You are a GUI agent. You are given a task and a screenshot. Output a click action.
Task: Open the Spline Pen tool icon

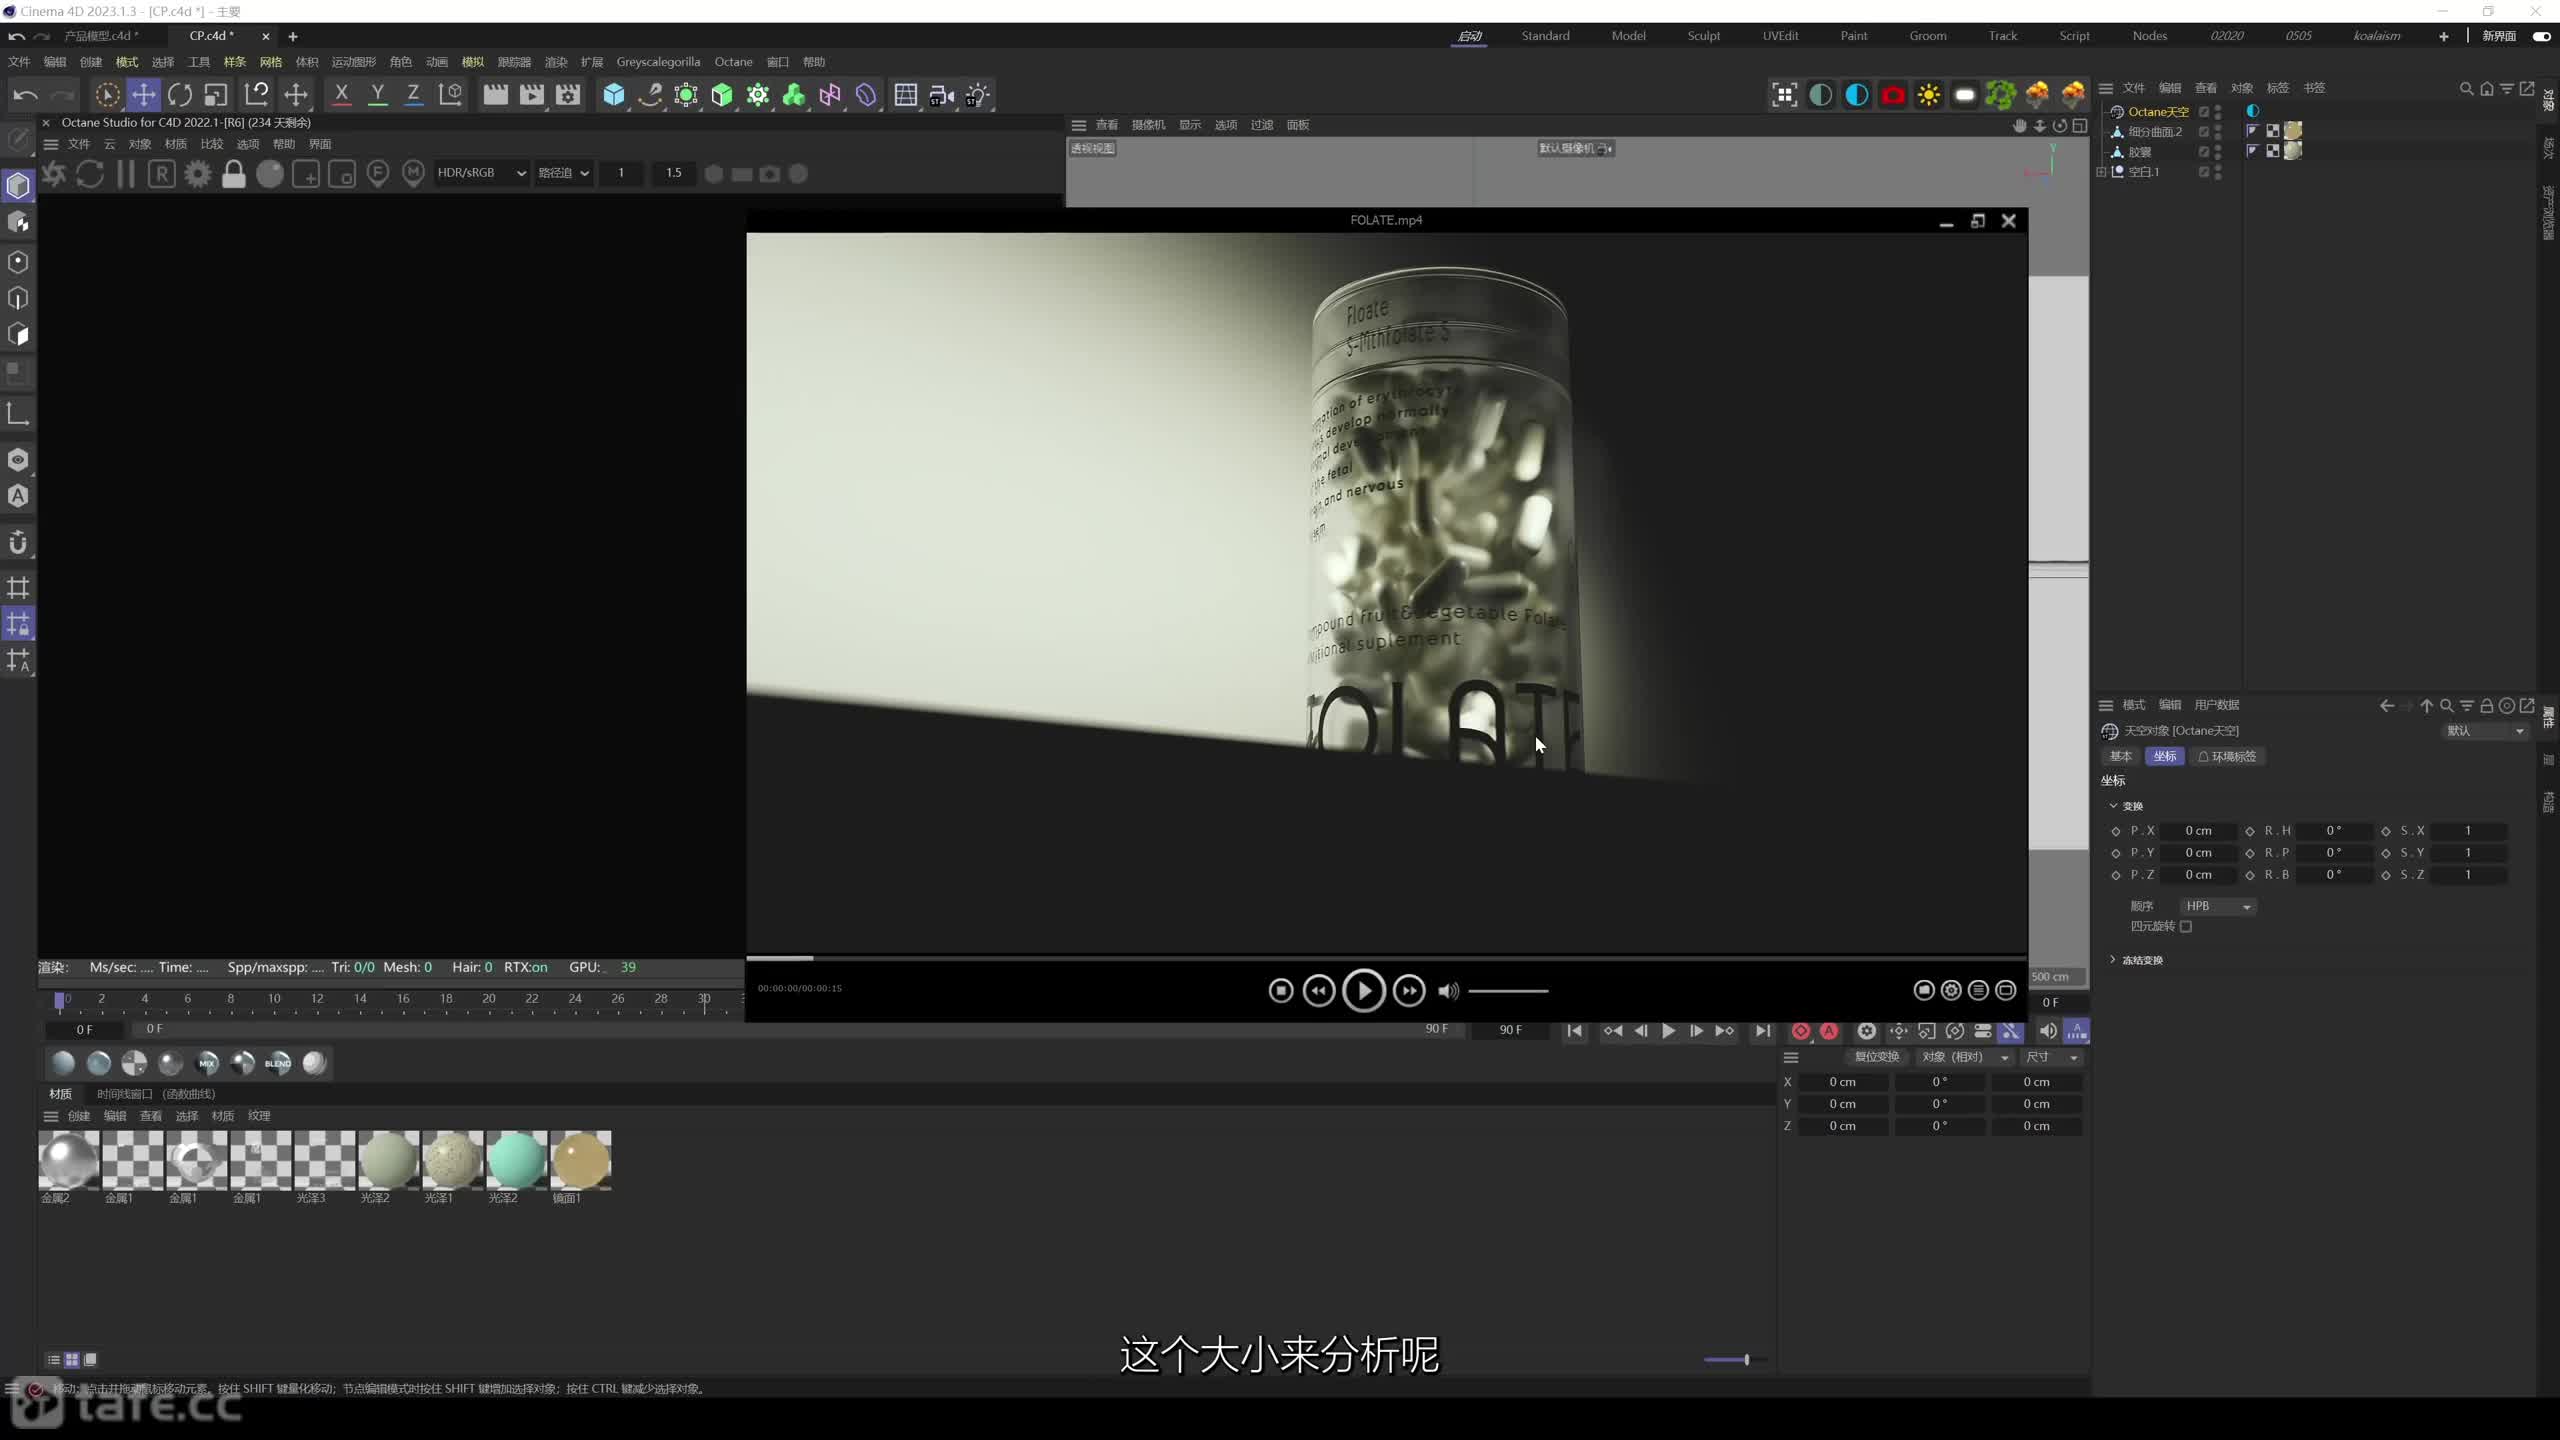coord(650,95)
